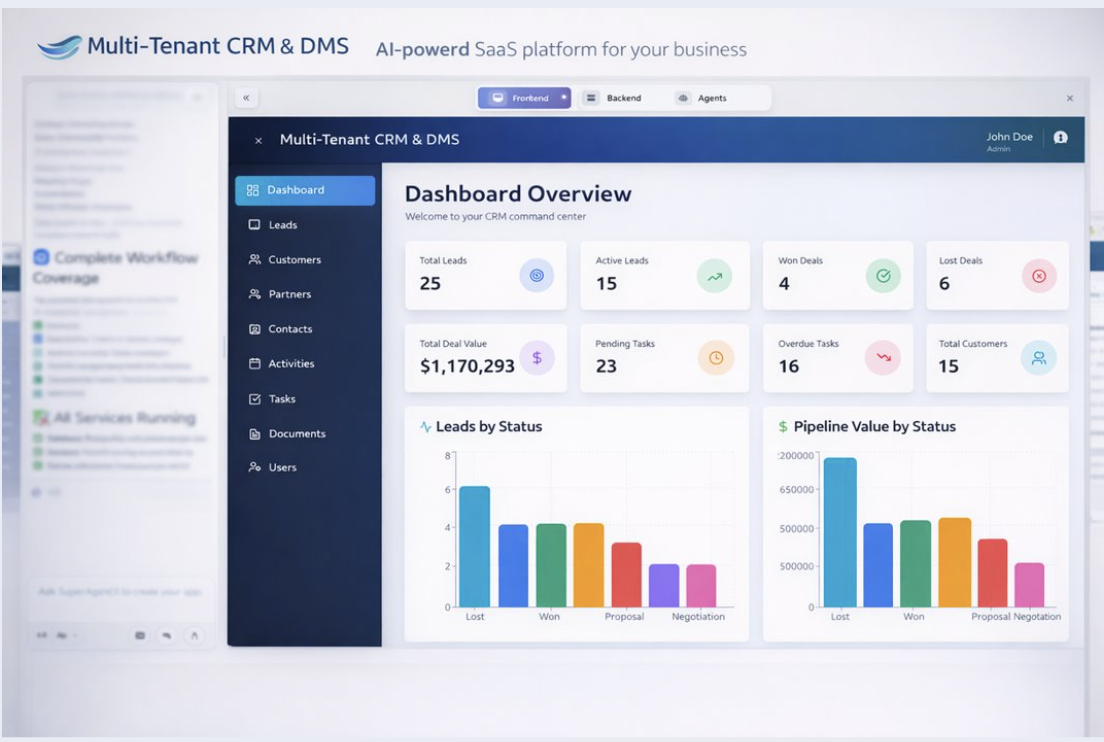Click the chart icon beside Leads by Status
This screenshot has width=1104, height=742.
click(423, 426)
